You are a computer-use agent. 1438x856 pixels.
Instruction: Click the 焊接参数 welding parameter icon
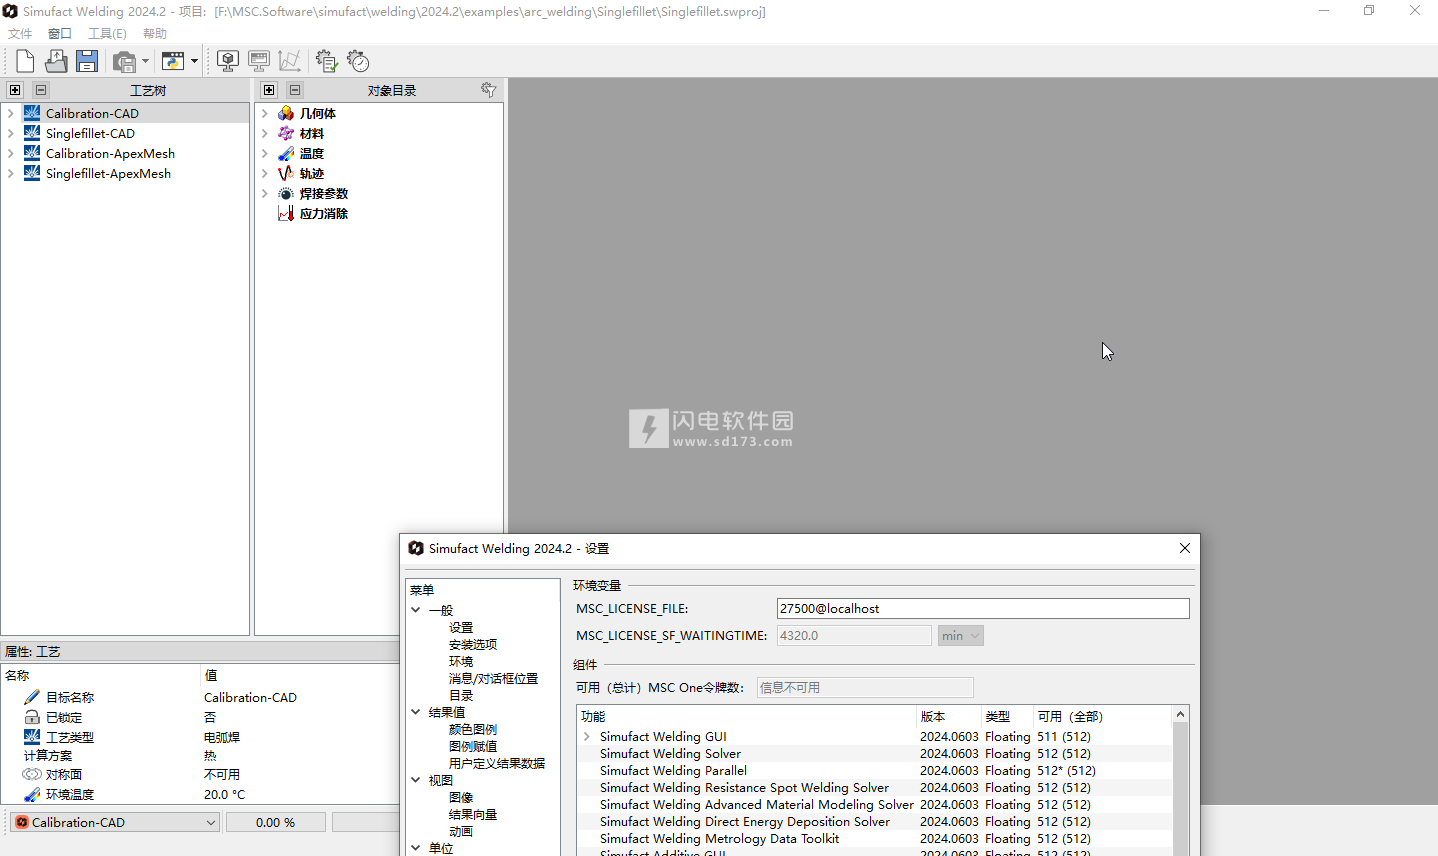coord(286,193)
